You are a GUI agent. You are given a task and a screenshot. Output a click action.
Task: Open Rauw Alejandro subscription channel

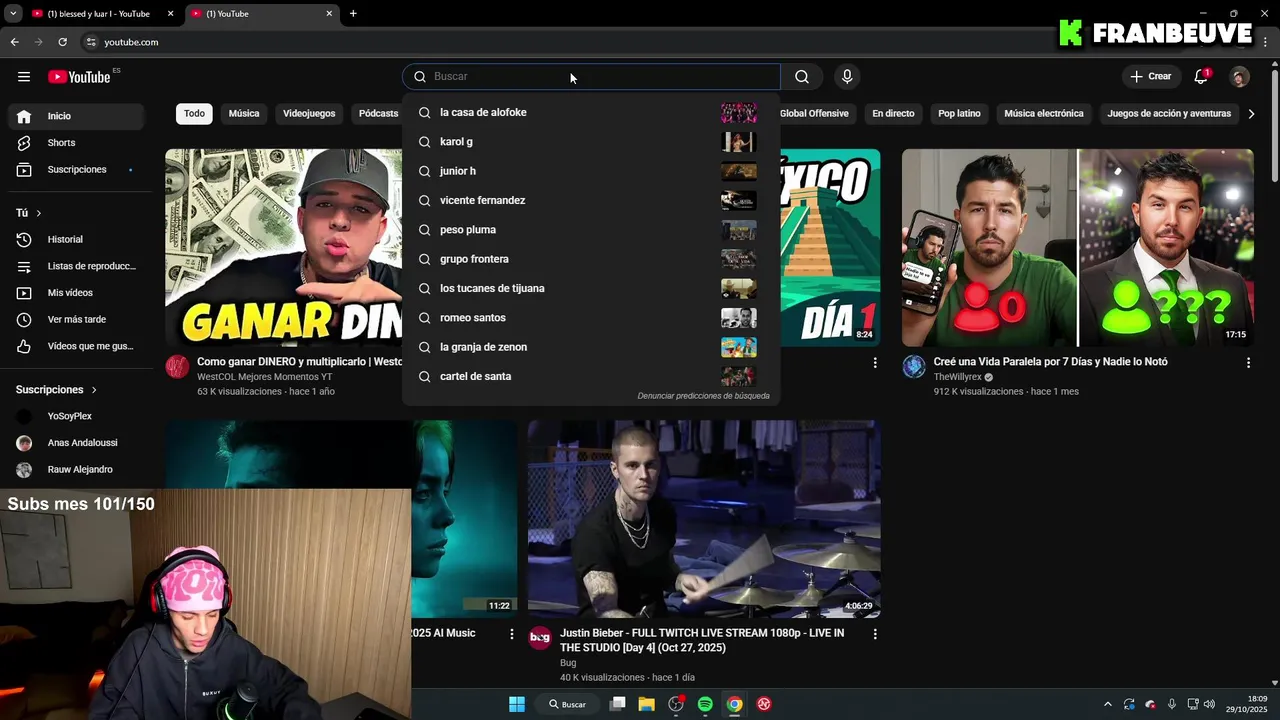coord(78,470)
